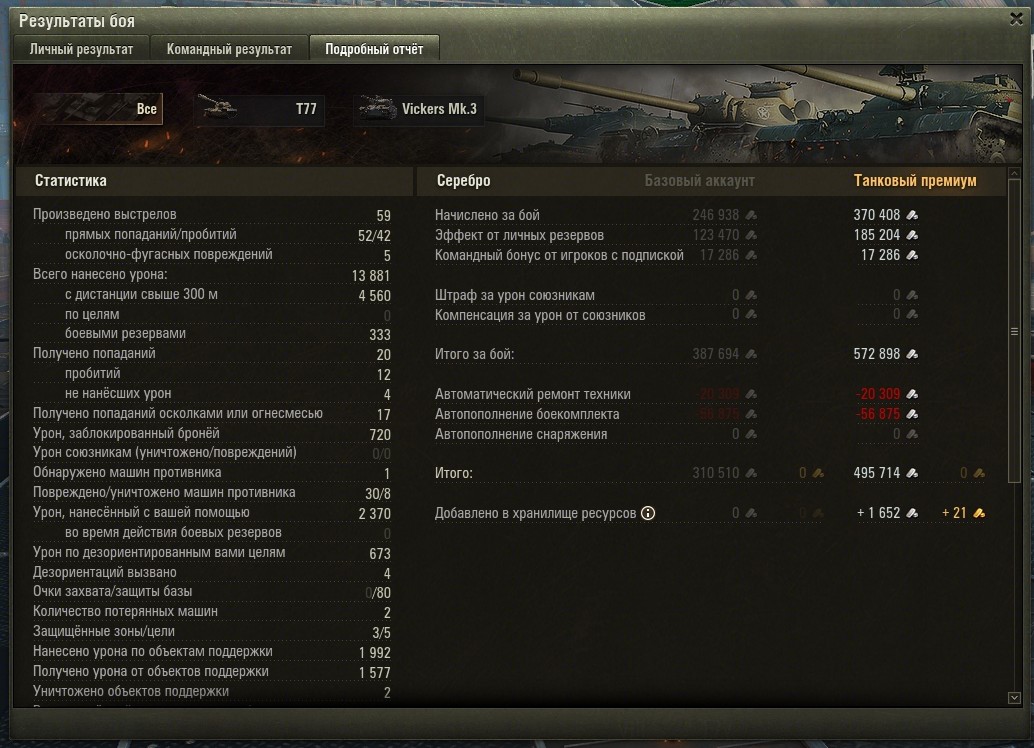This screenshot has height=748, width=1034.
Task: Click silver icon beside 370 408 earned
Action: click(x=912, y=215)
